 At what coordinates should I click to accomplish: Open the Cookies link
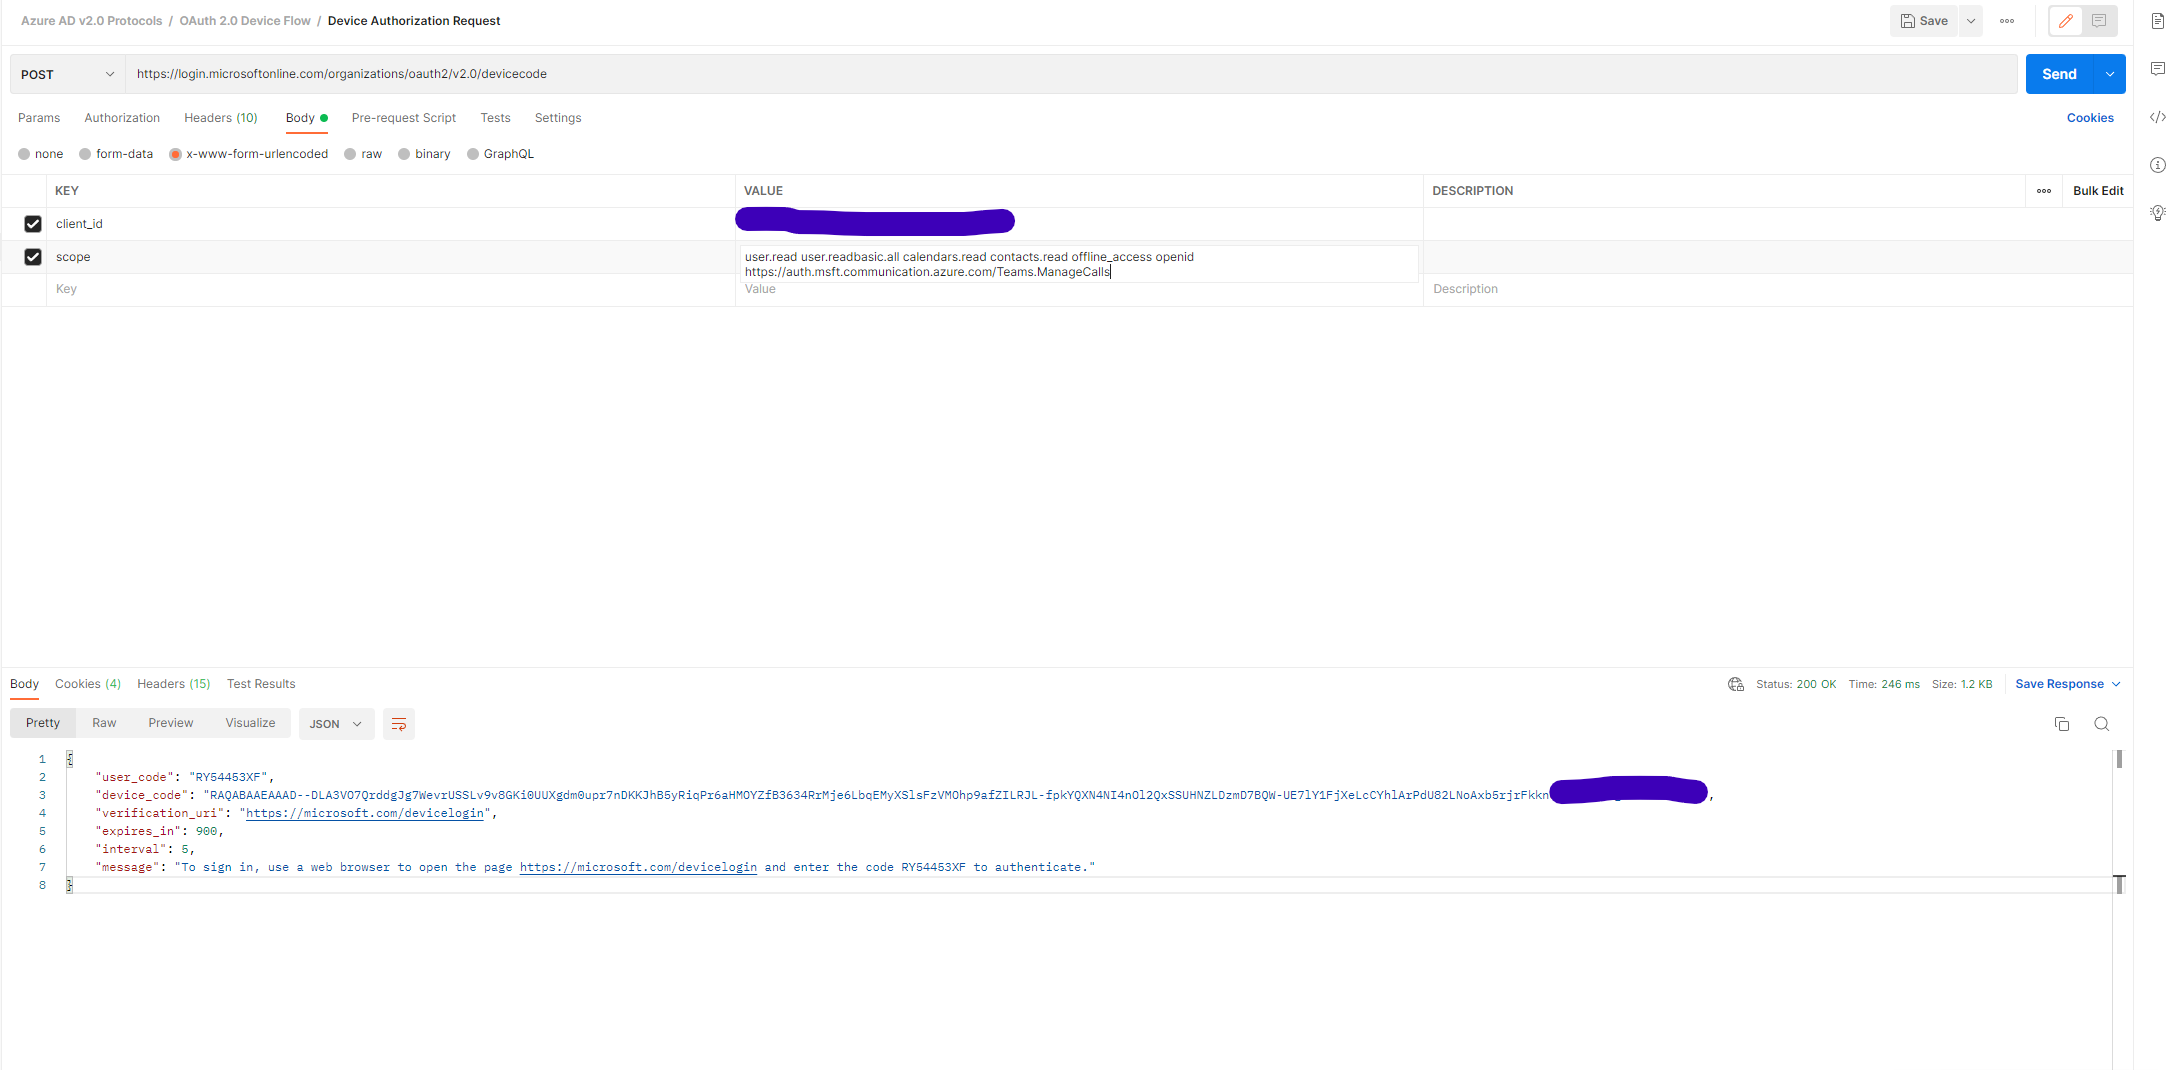pos(2090,118)
